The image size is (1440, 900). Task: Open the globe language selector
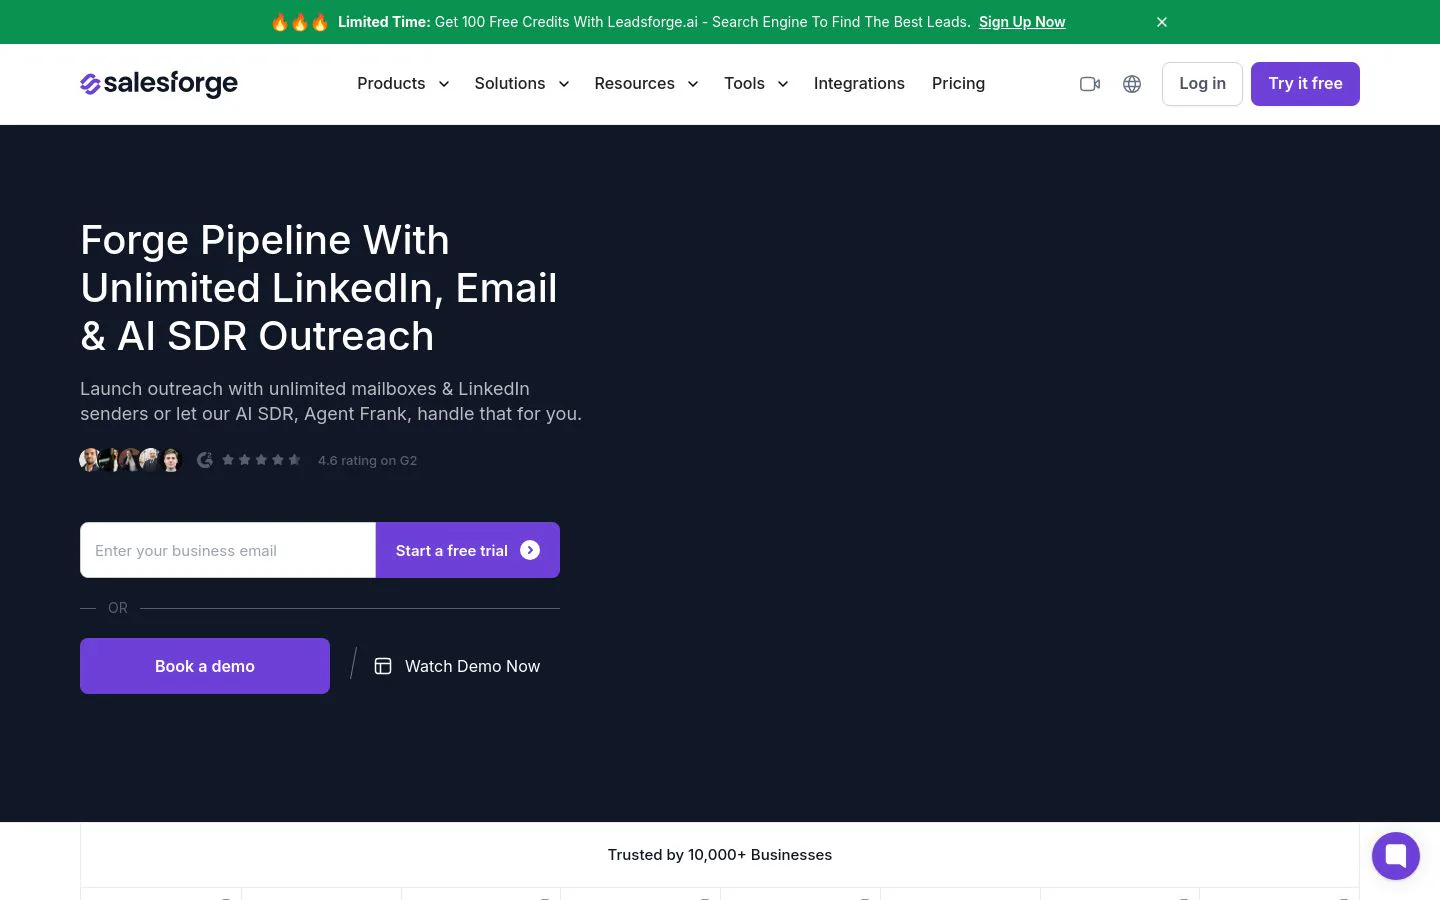coord(1132,84)
